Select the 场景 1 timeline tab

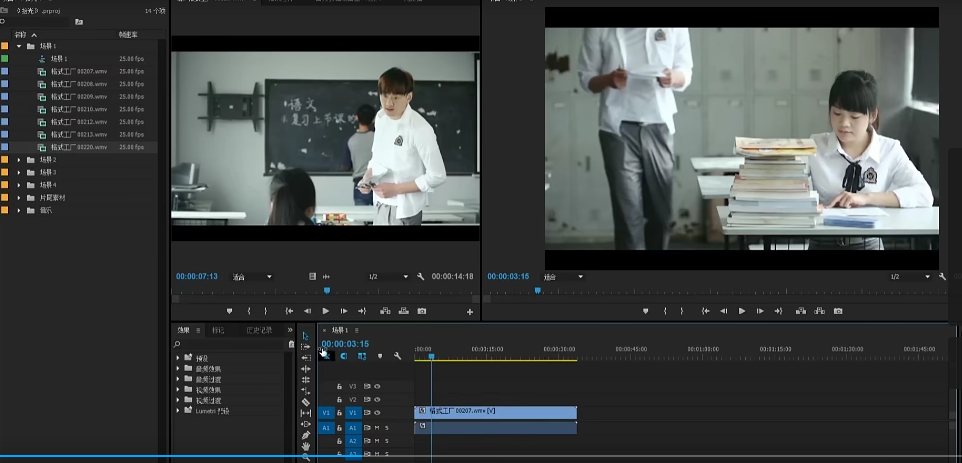(x=340, y=330)
